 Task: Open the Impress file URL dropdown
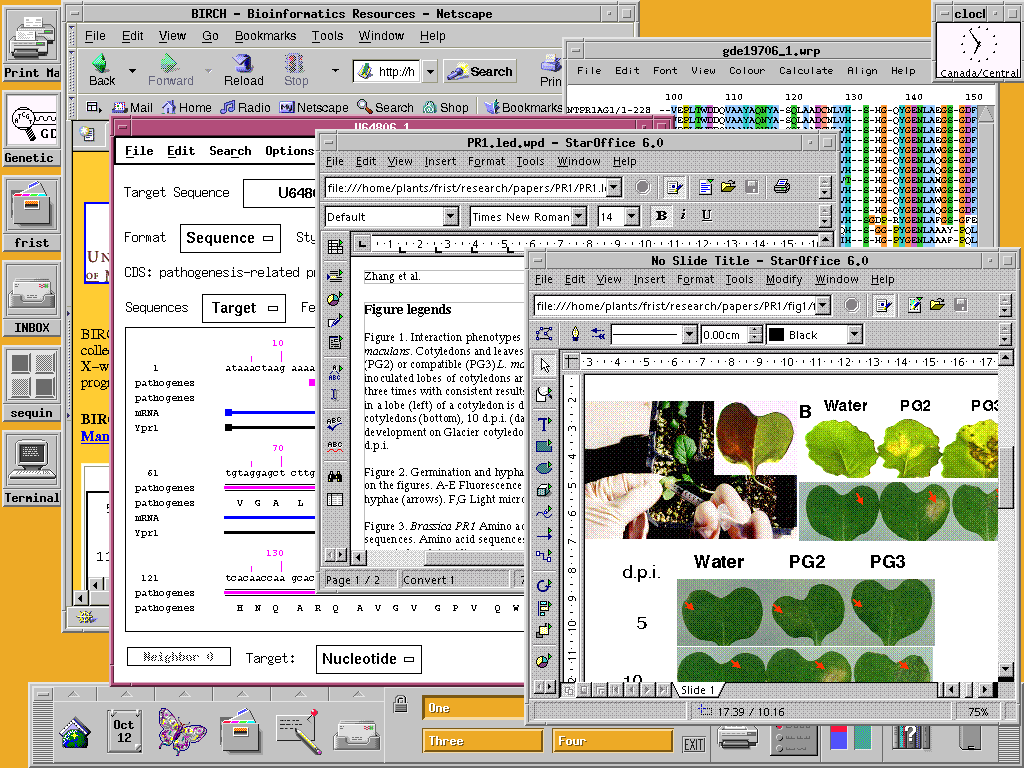(824, 305)
